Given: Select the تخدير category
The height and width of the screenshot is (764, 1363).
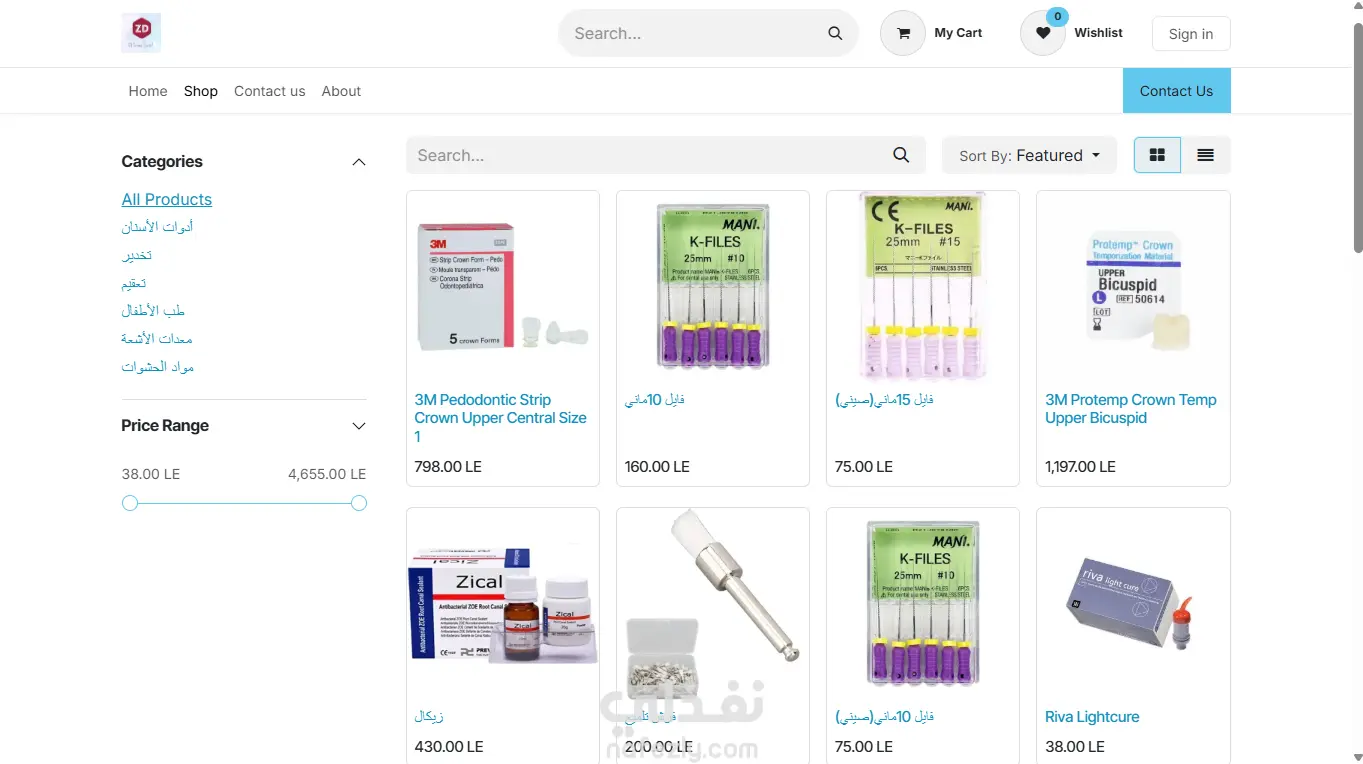Looking at the screenshot, I should click(x=137, y=255).
